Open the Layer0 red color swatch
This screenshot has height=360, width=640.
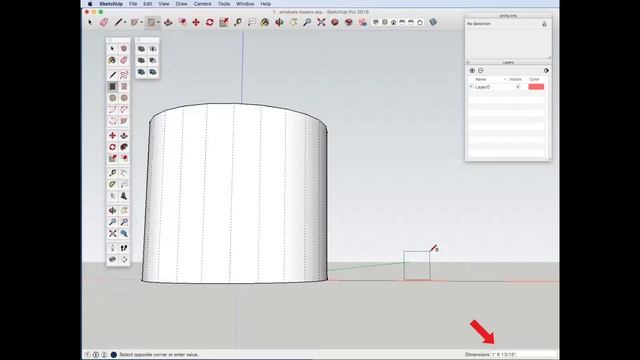[536, 87]
